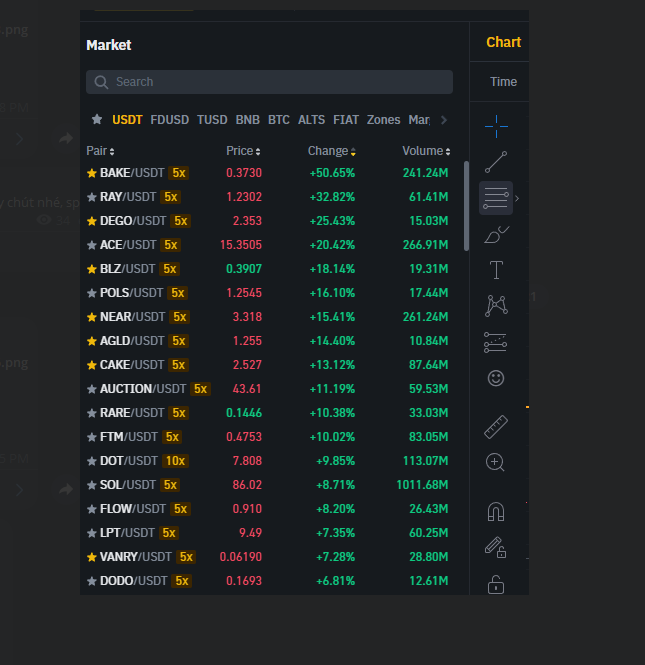This screenshot has width=645, height=665.
Task: Toggle favorite star for CAKE/USDT
Action: click(x=92, y=365)
